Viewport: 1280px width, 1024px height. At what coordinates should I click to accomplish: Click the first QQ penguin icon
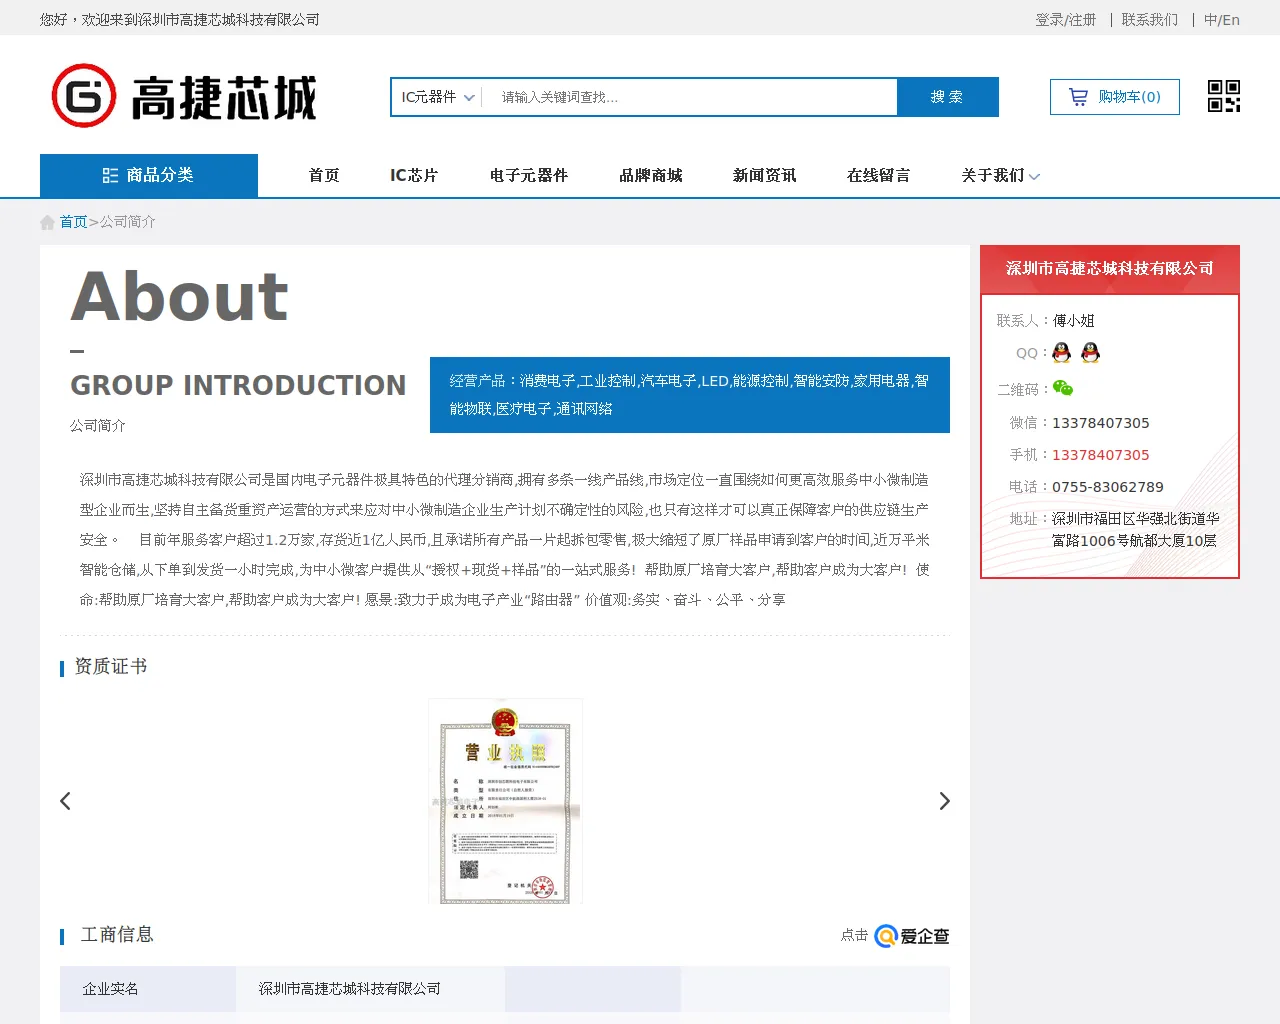[1062, 353]
